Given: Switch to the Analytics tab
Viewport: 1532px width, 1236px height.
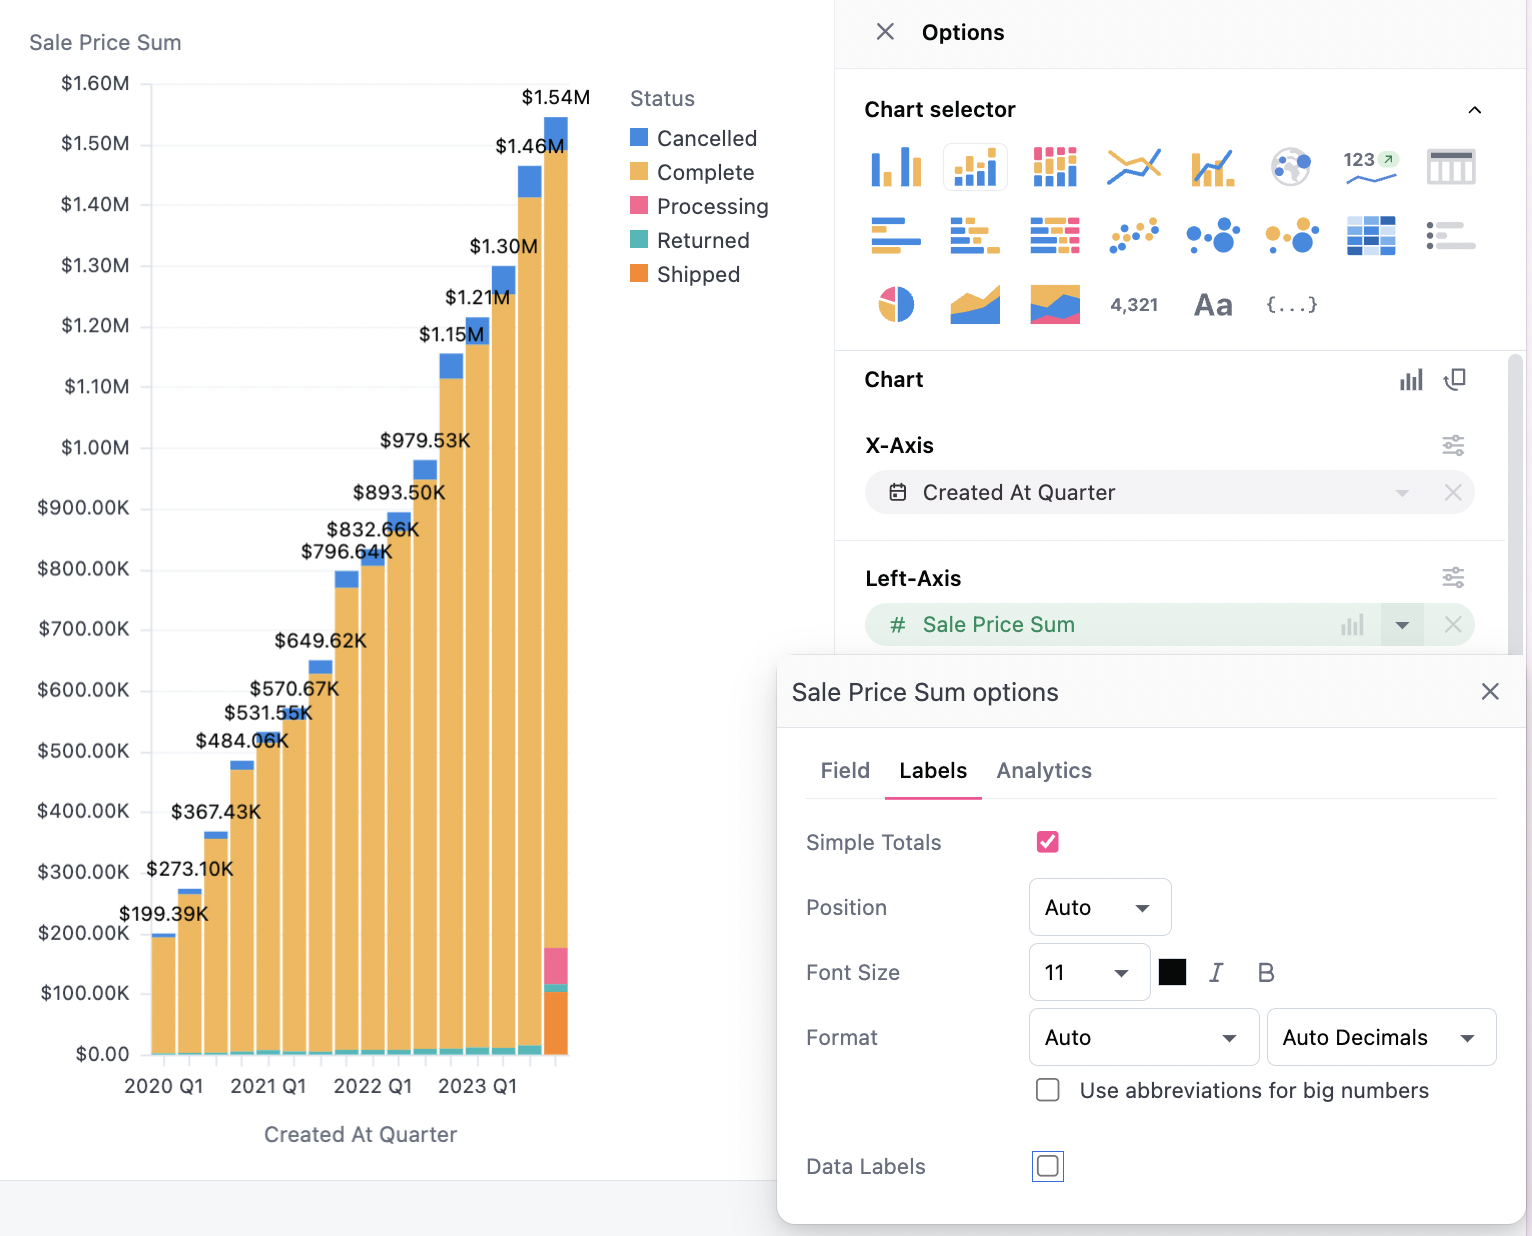Looking at the screenshot, I should point(1044,771).
